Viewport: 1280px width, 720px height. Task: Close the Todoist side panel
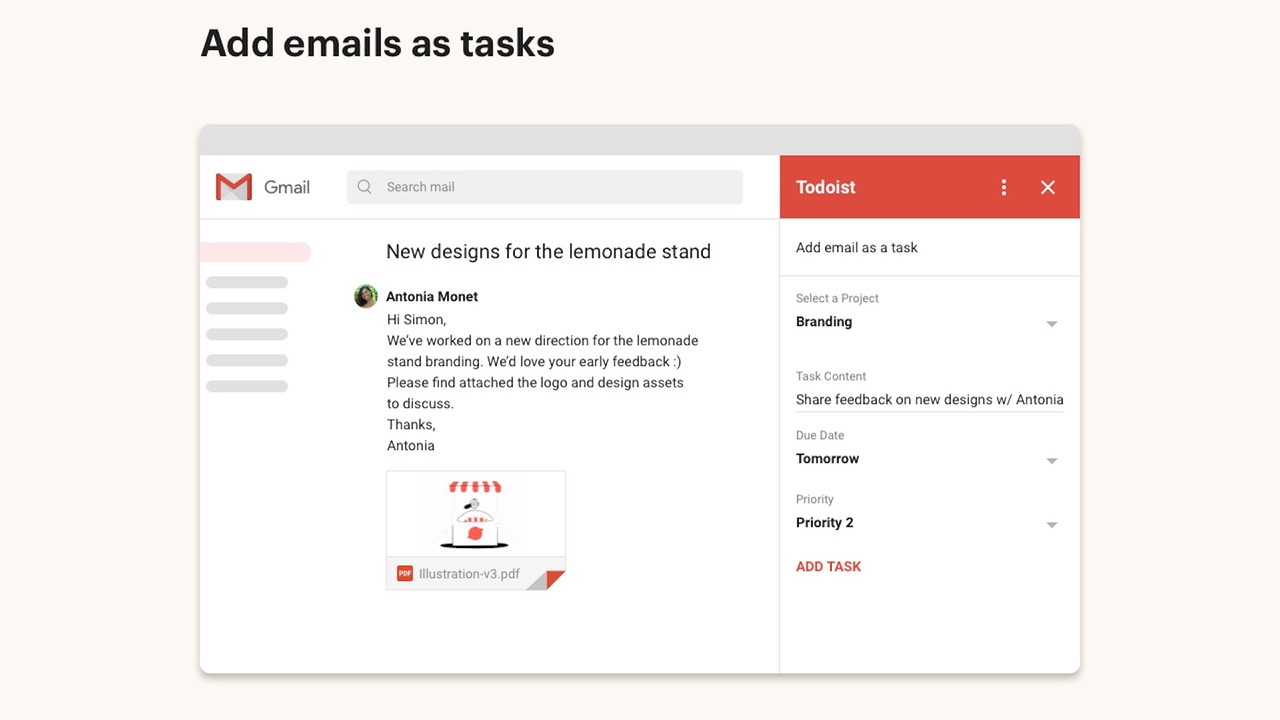pyautogui.click(x=1047, y=187)
